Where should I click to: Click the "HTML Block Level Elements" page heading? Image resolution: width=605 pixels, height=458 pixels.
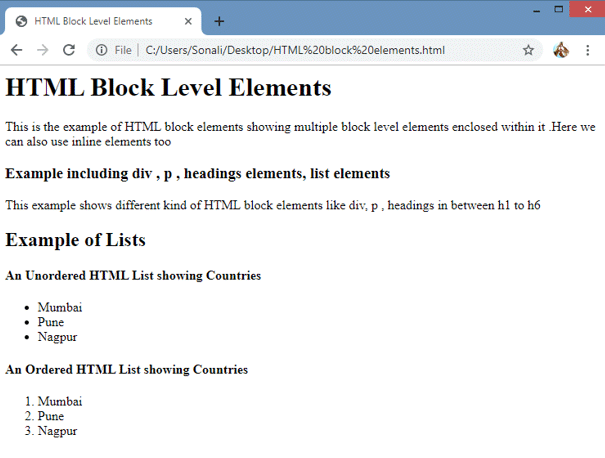(168, 88)
